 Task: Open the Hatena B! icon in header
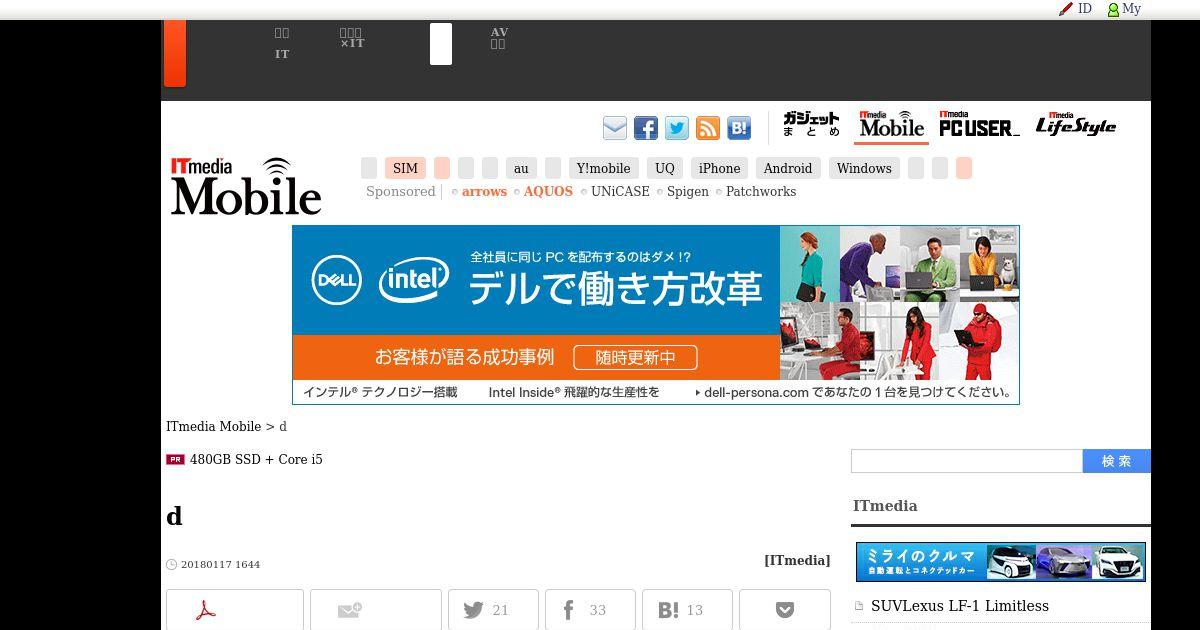coord(739,128)
